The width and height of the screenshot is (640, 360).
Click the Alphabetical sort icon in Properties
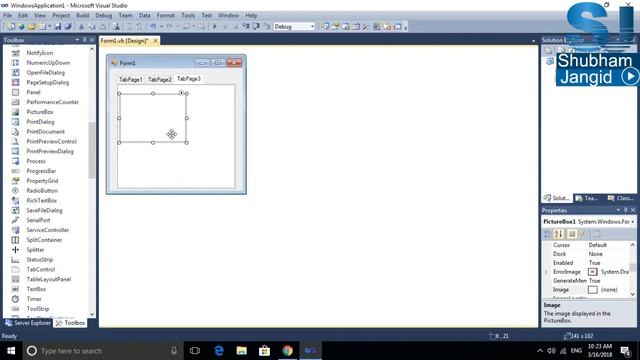click(x=559, y=234)
